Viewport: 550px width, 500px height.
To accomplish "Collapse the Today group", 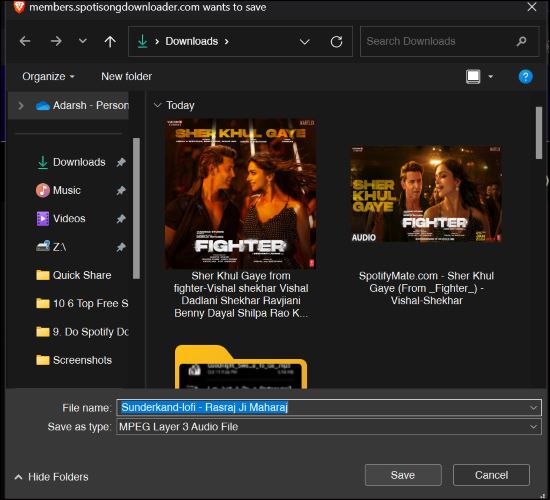I will pyautogui.click(x=157, y=105).
